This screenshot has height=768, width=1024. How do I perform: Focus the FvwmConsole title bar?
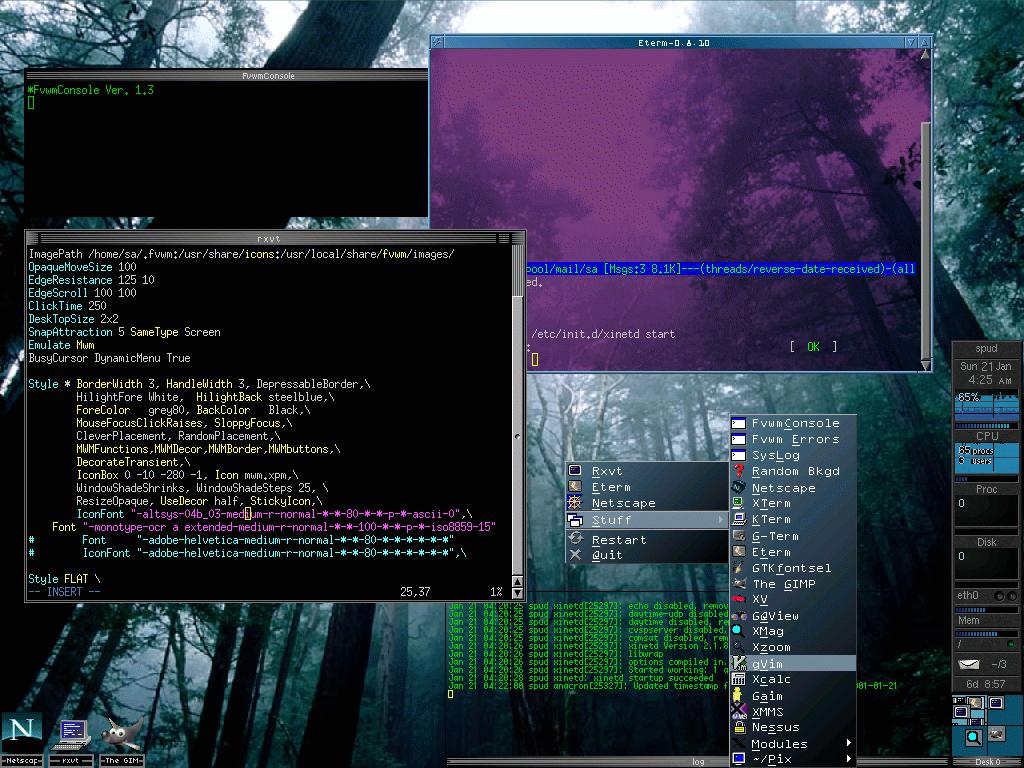click(227, 76)
